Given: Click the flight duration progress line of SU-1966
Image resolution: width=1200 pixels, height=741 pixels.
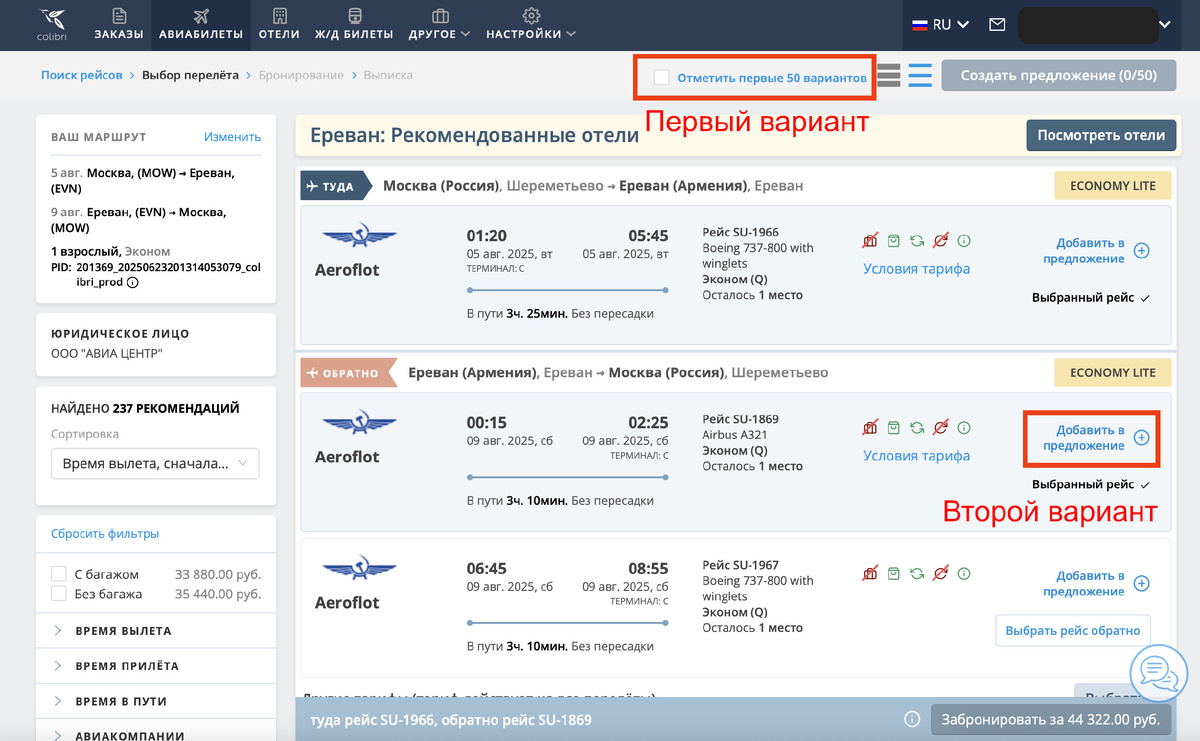Looking at the screenshot, I should (x=567, y=288).
